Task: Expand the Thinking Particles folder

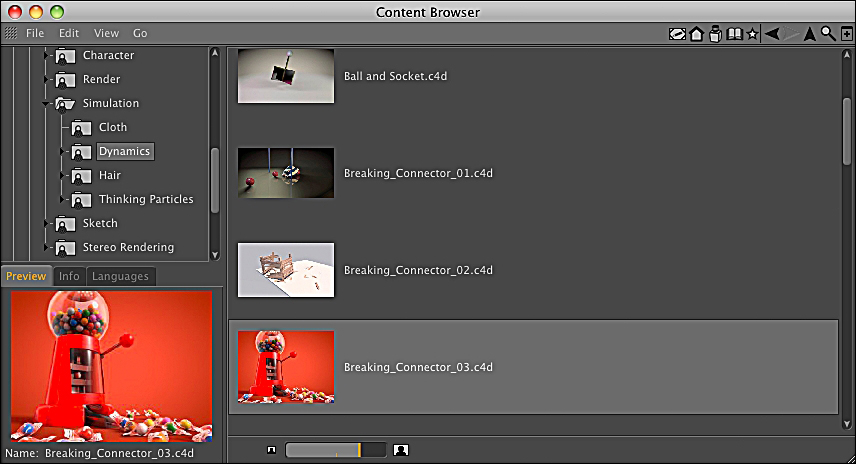Action: tap(62, 200)
